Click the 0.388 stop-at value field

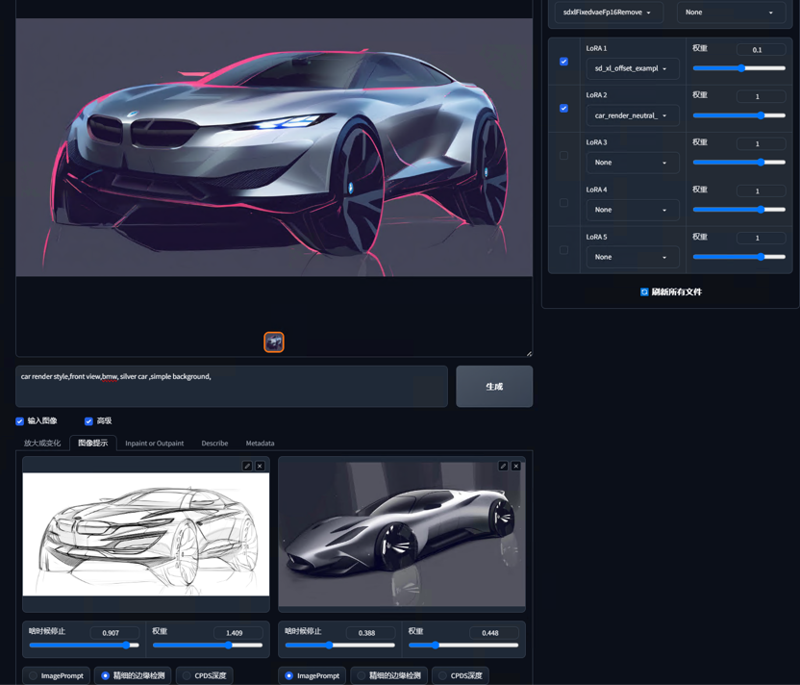[370, 633]
